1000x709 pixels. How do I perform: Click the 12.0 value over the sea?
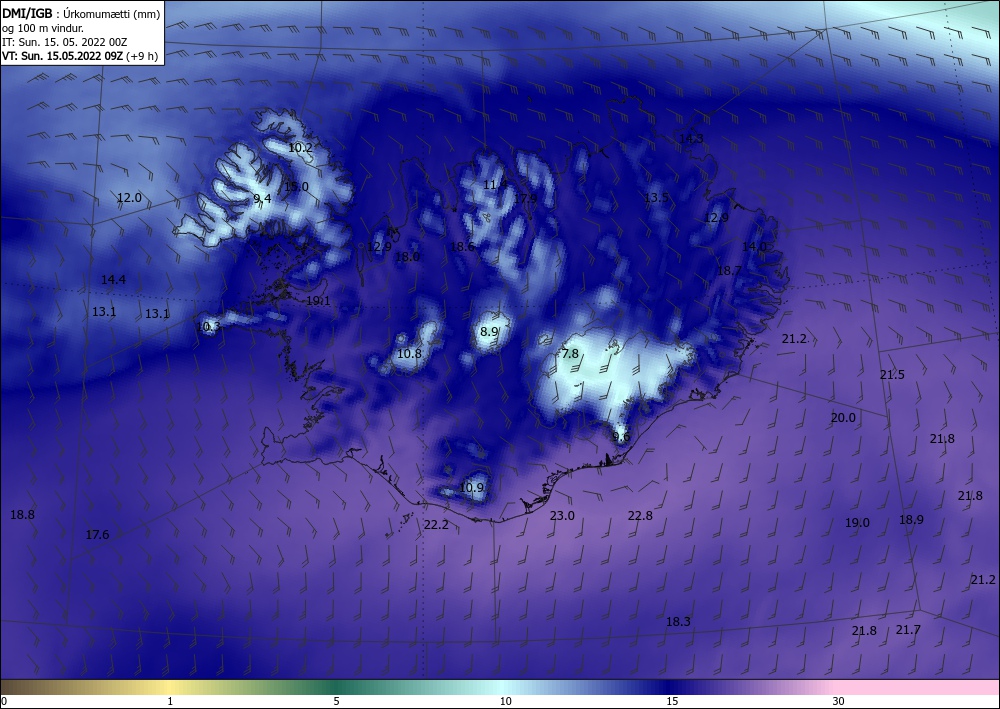pos(129,198)
